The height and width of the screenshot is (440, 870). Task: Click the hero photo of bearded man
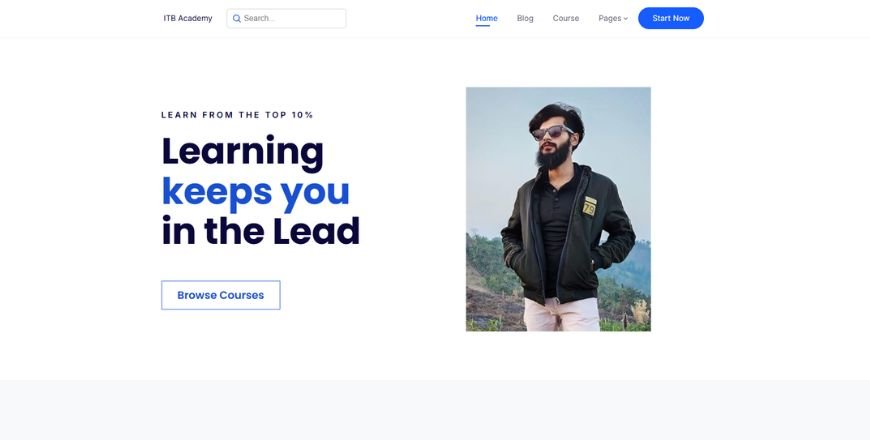(x=558, y=209)
